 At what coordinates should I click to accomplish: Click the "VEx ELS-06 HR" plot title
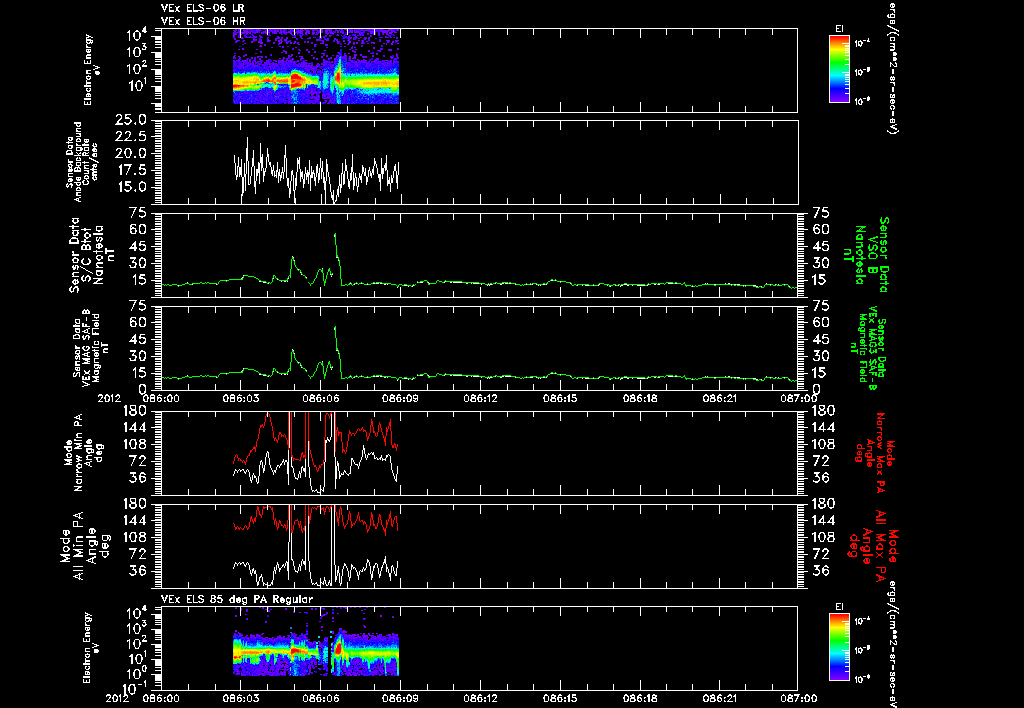click(203, 22)
